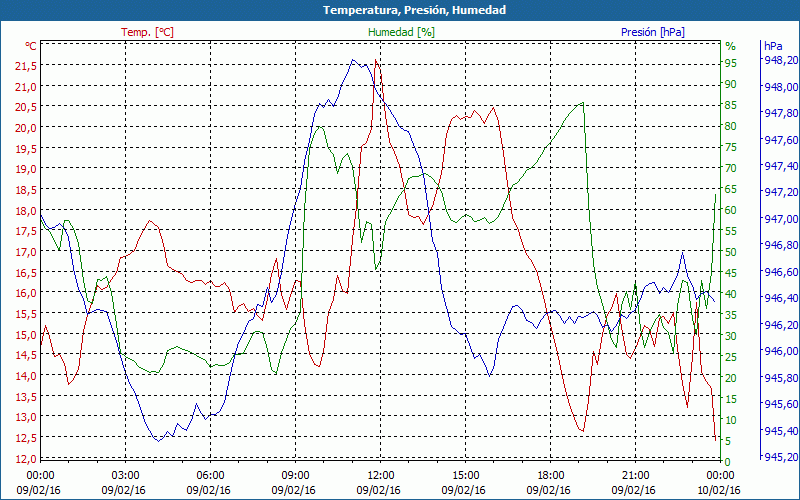800x500 pixels.
Task: Click the 30 humidity axis value
Action: point(731,336)
